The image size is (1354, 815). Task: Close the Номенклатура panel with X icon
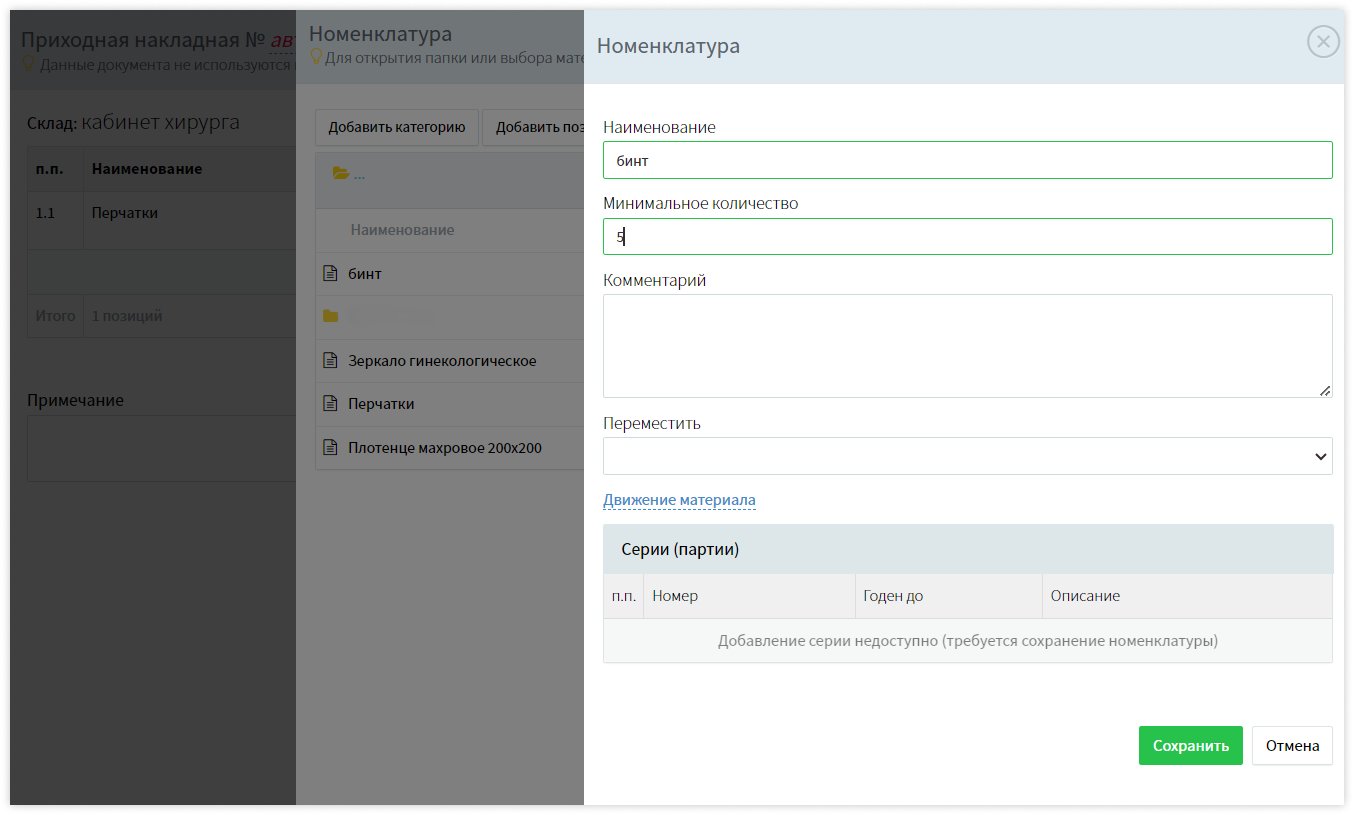click(1322, 42)
